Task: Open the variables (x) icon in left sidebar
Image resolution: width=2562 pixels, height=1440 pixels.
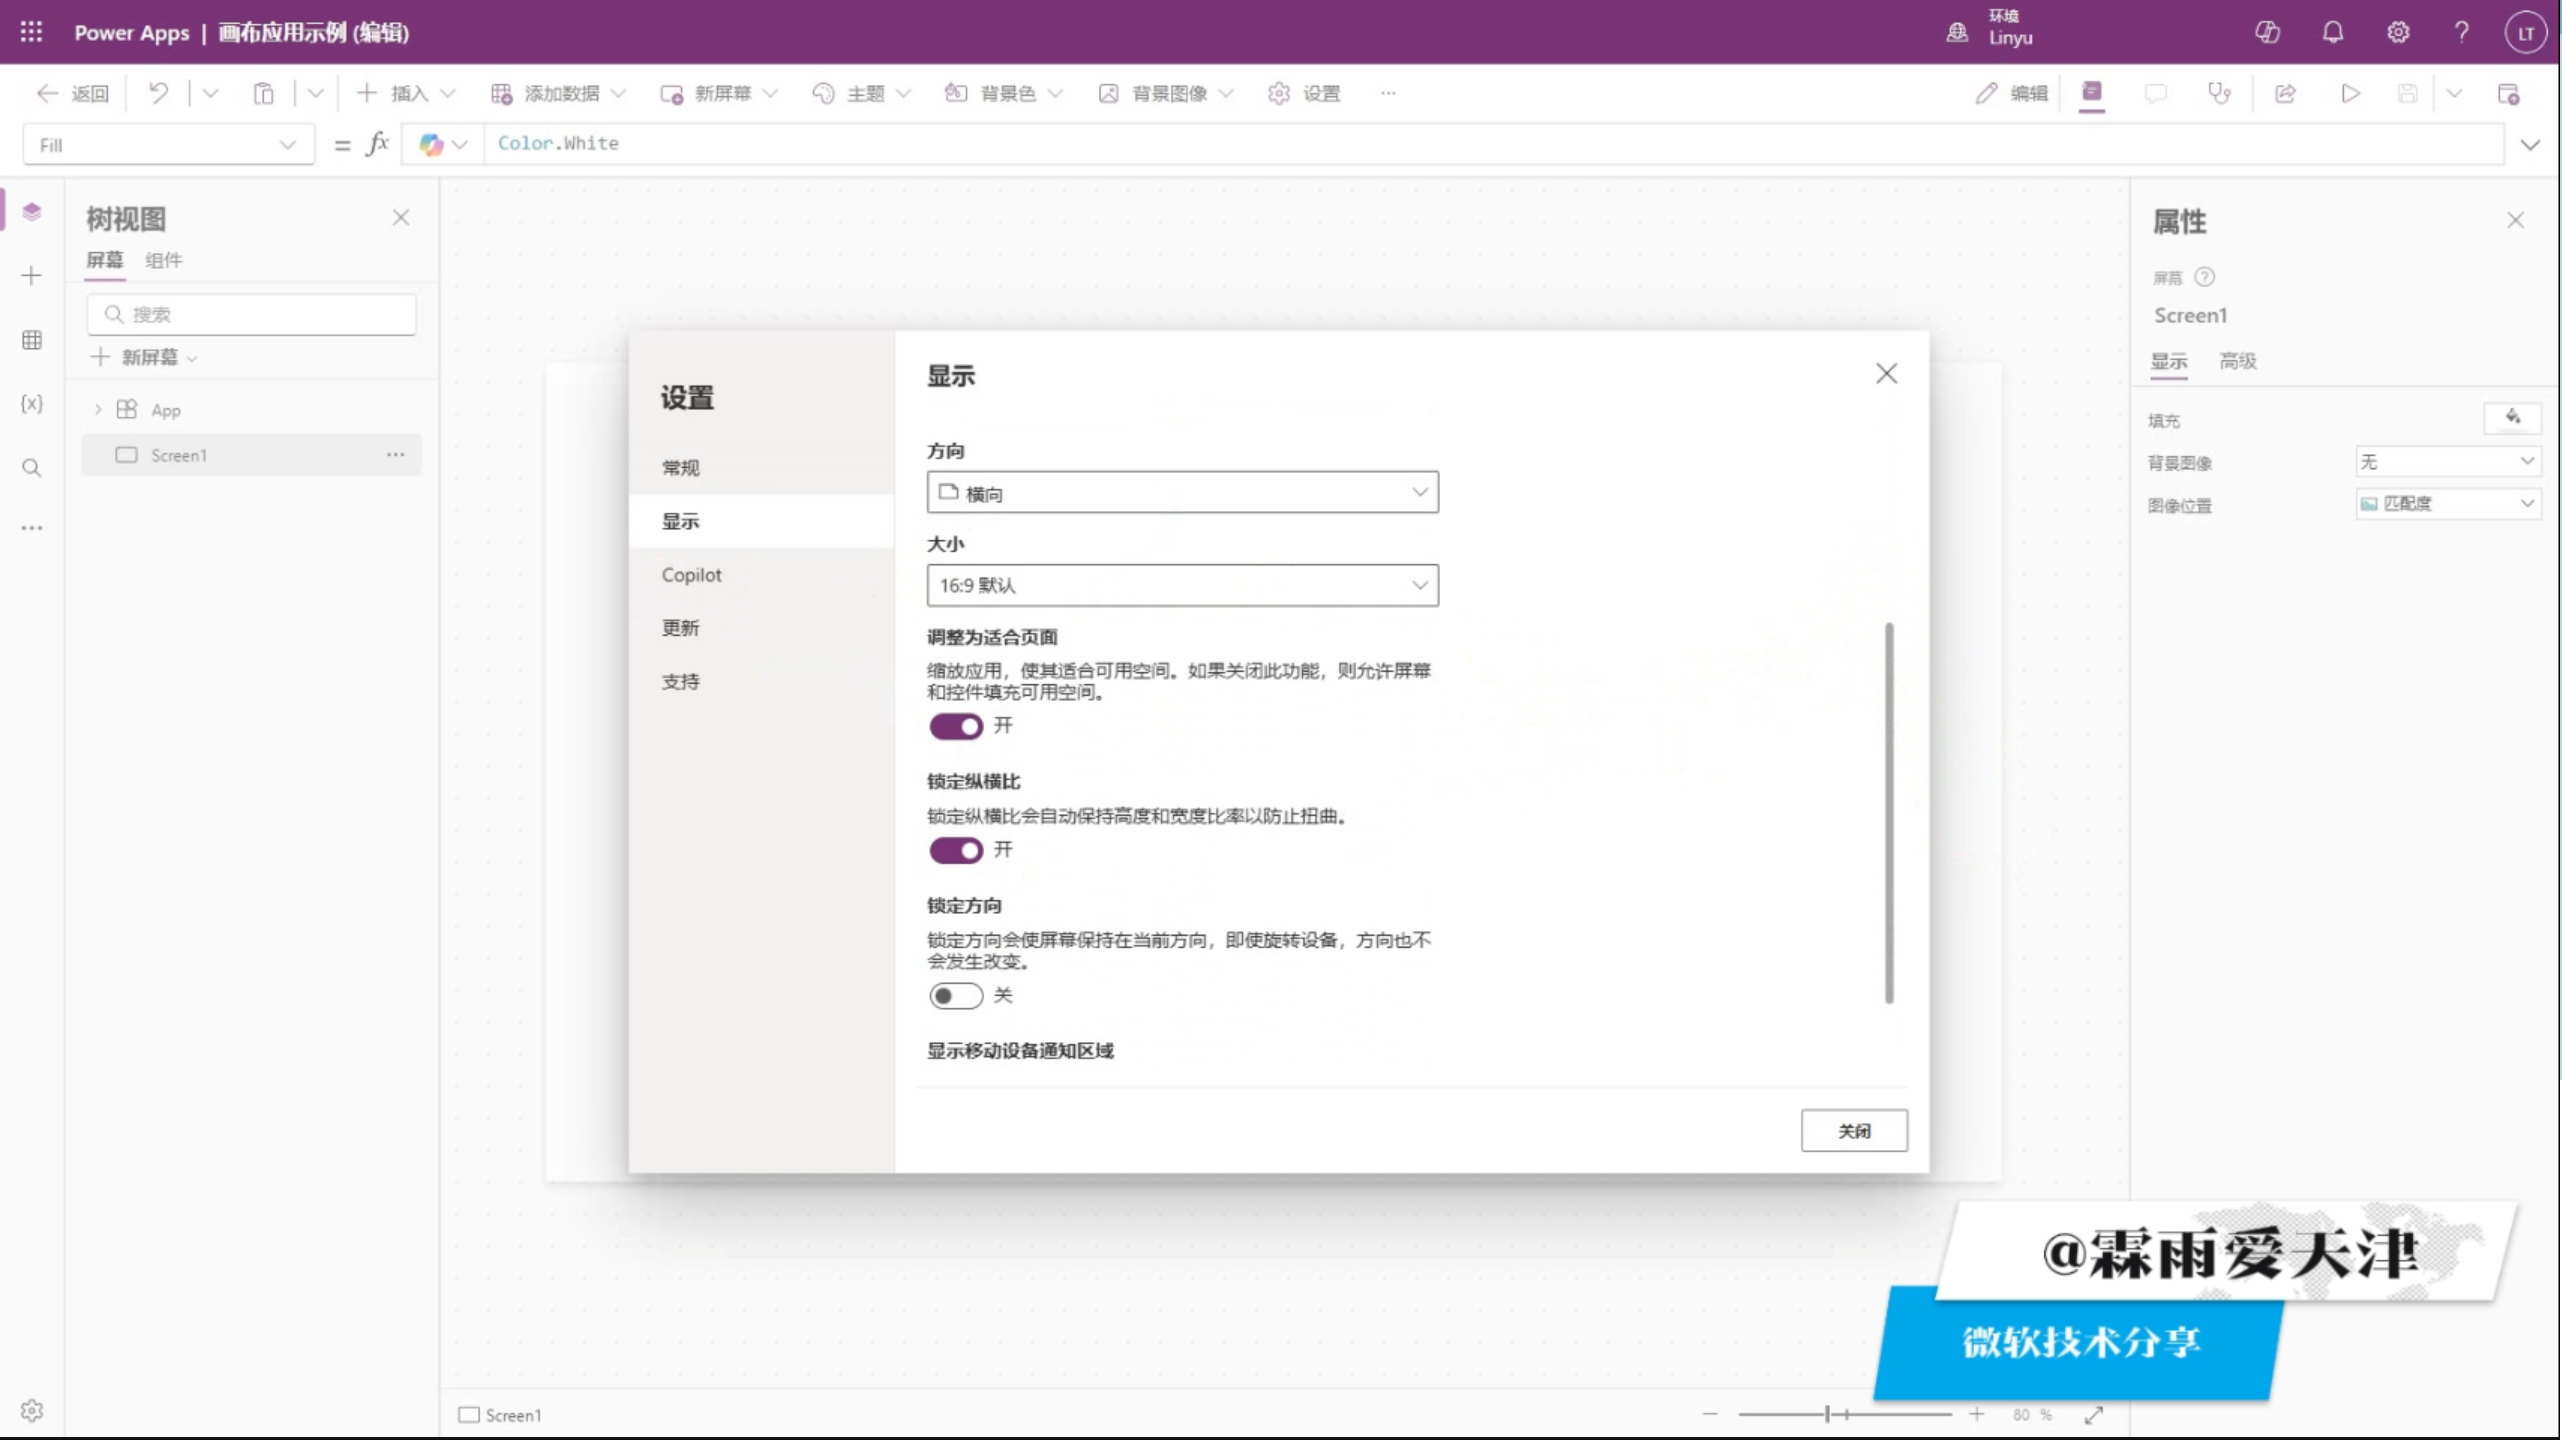Action: click(x=32, y=404)
